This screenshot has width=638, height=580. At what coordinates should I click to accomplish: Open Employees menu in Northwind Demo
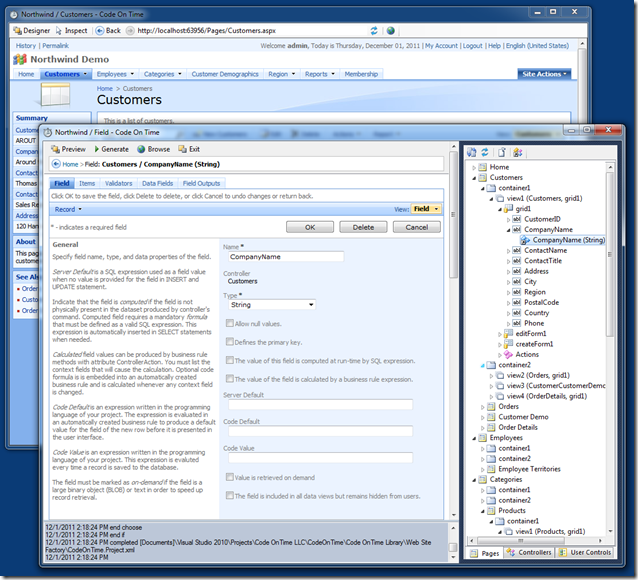(x=115, y=74)
